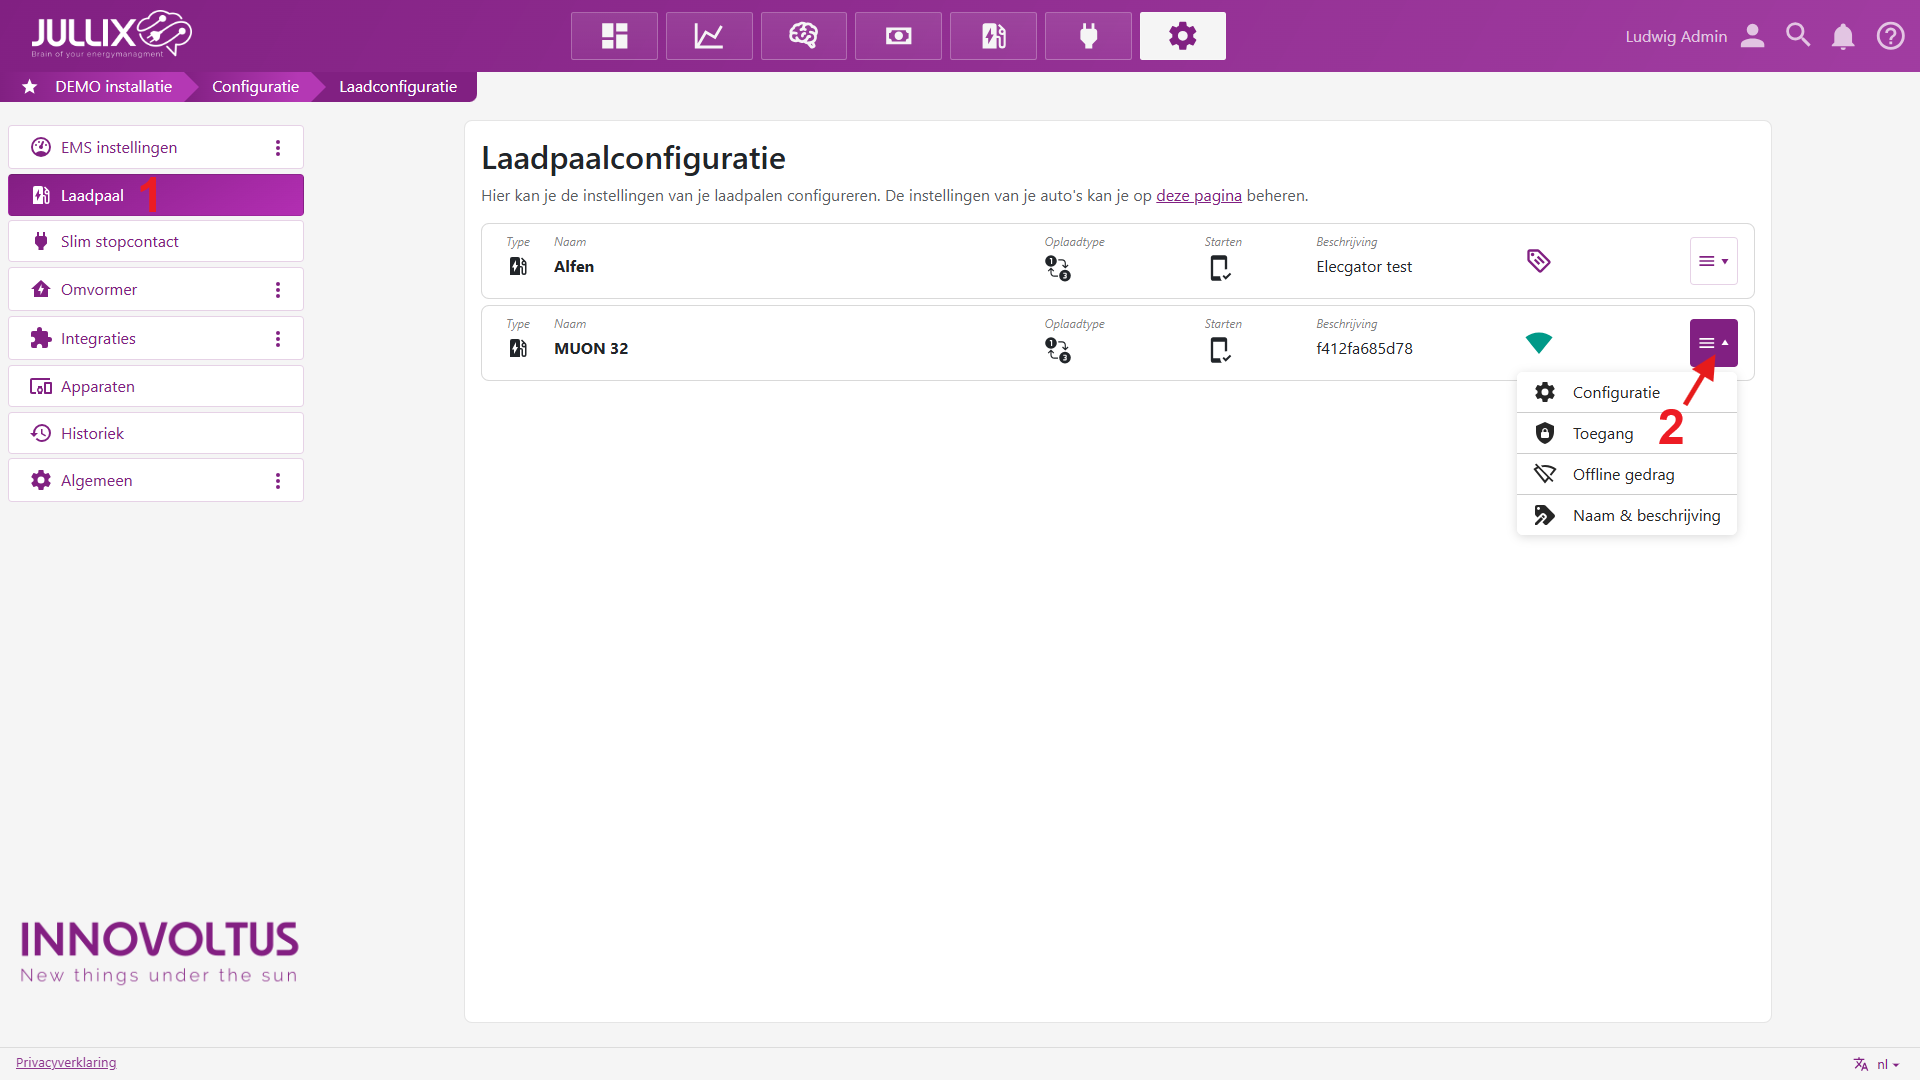Follow the 'deze pagina' link
Image resolution: width=1920 pixels, height=1080 pixels.
(1198, 196)
